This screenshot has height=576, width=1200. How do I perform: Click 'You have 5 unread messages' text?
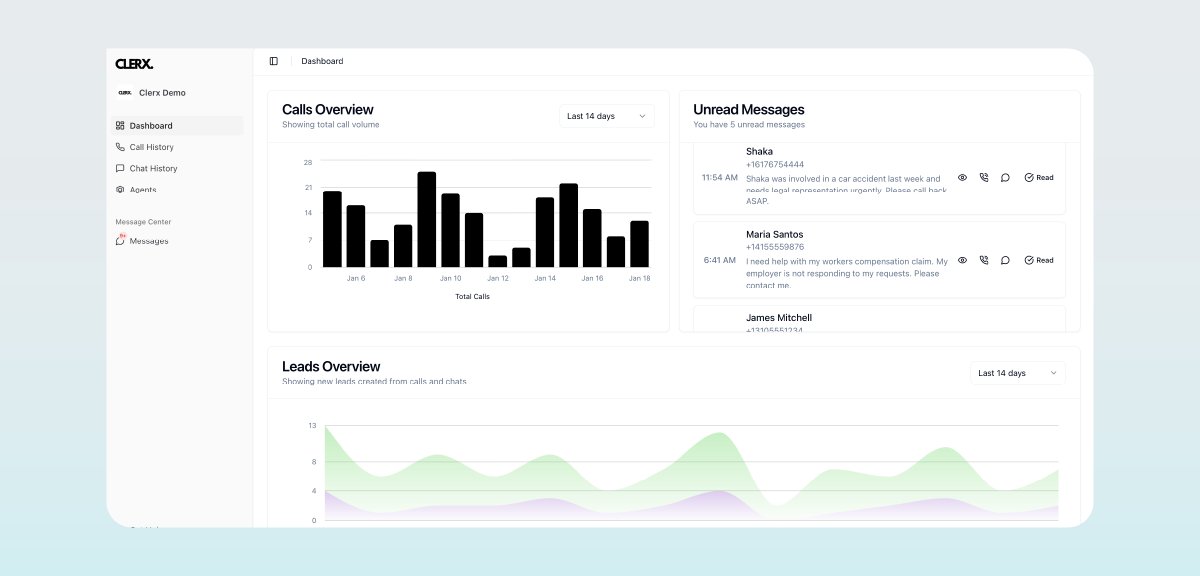click(749, 125)
